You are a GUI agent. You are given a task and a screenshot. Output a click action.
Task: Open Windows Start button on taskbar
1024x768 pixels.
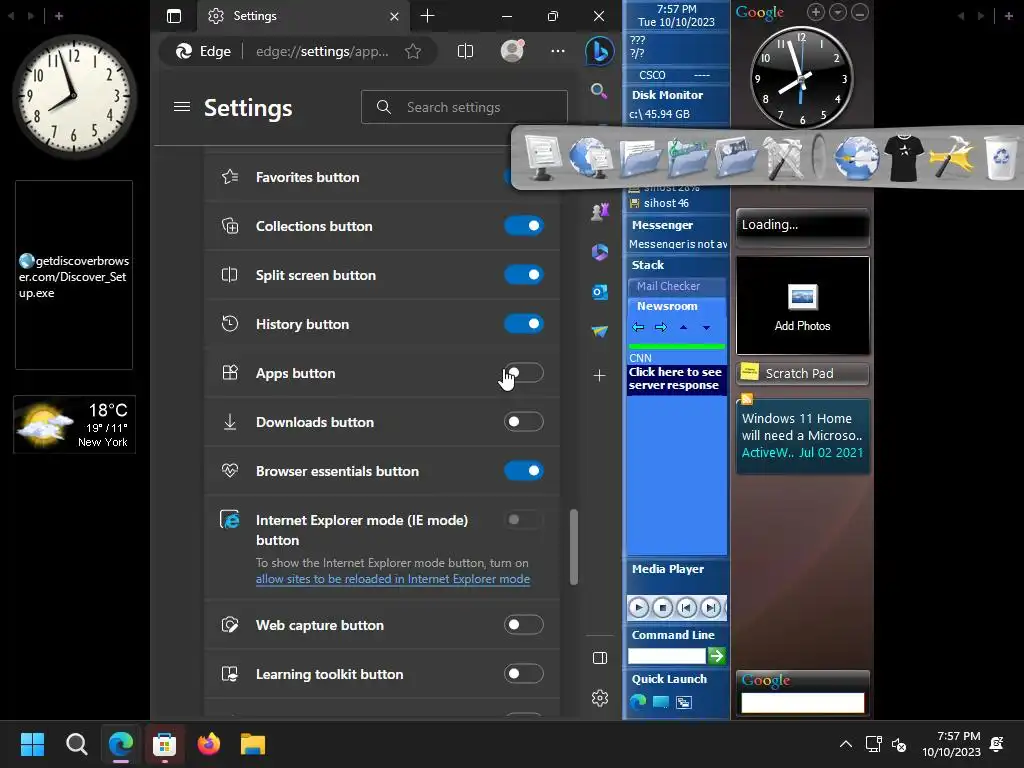(32, 744)
